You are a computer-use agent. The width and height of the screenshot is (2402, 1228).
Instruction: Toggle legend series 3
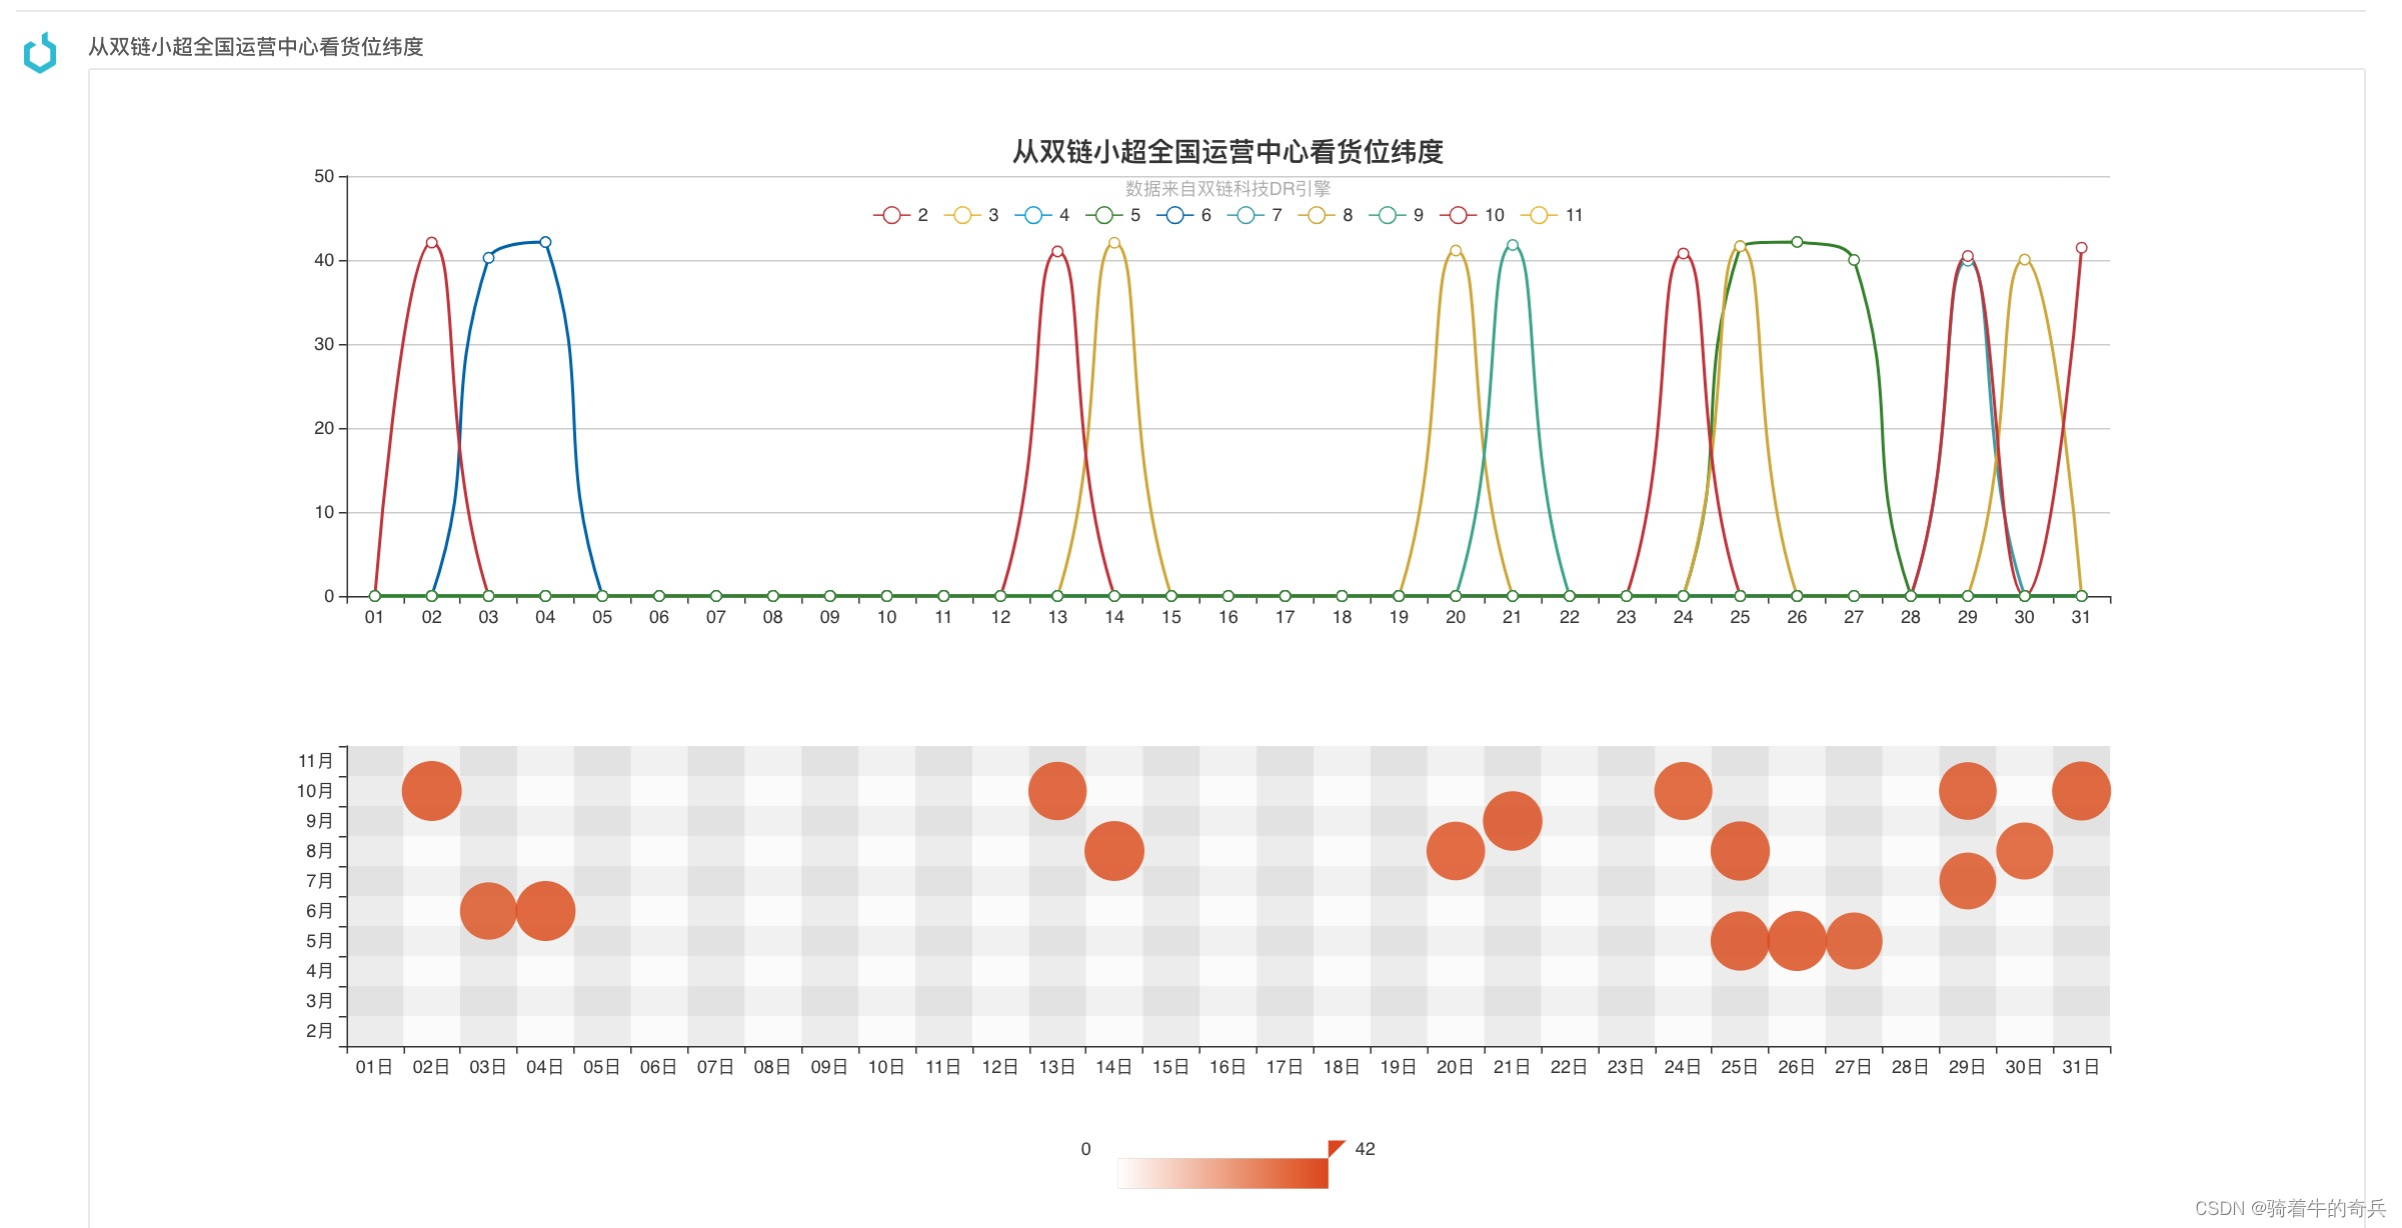click(962, 215)
